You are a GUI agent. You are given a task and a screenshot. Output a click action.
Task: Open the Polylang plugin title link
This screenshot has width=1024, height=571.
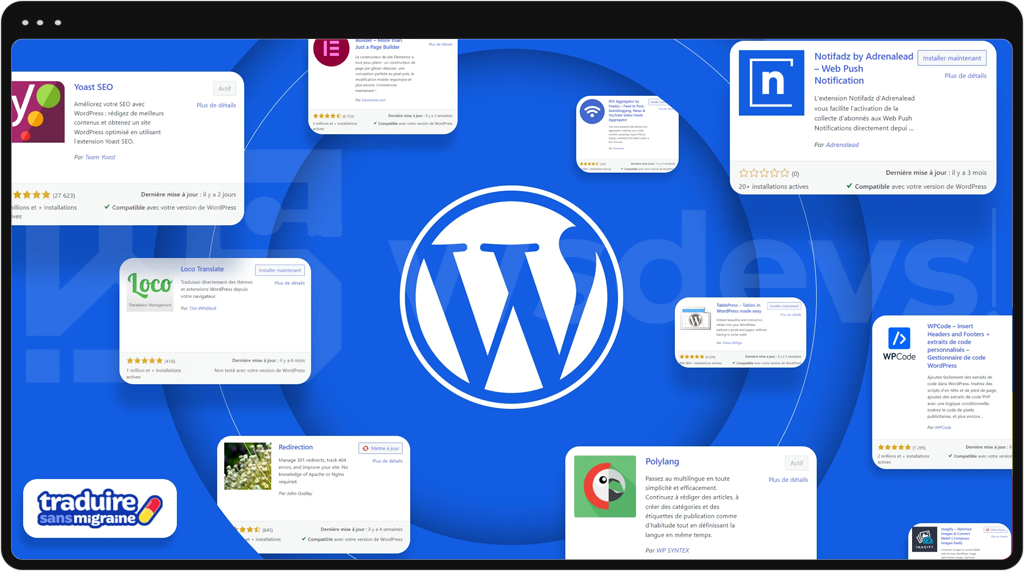[662, 462]
